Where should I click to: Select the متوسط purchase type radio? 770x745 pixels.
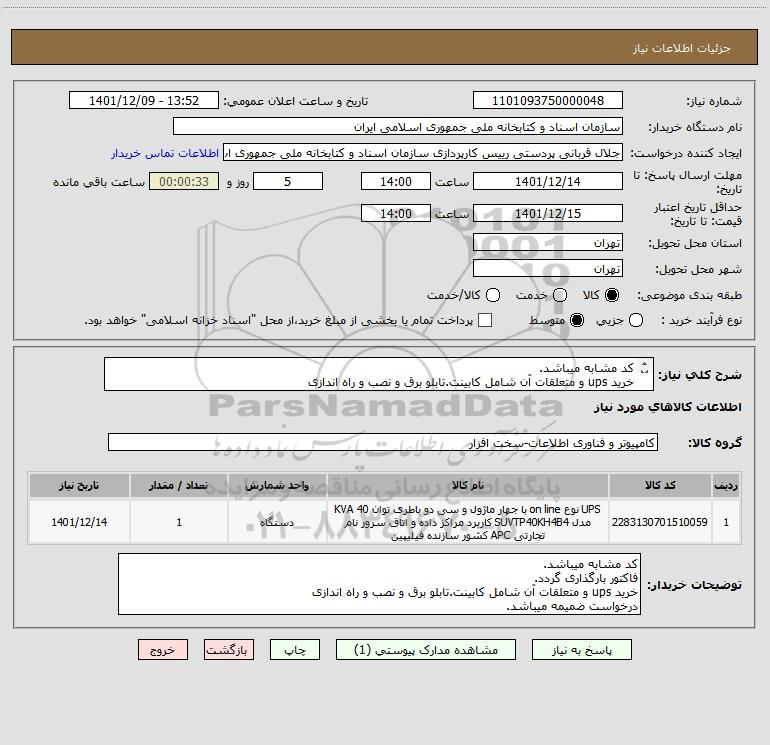click(577, 320)
